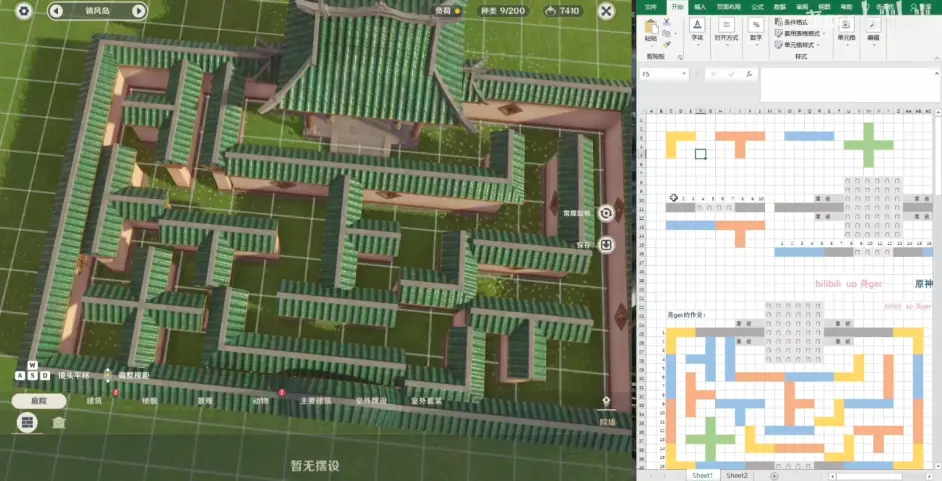Click the load 负荷 indicator
This screenshot has width=942, height=481.
(447, 11)
